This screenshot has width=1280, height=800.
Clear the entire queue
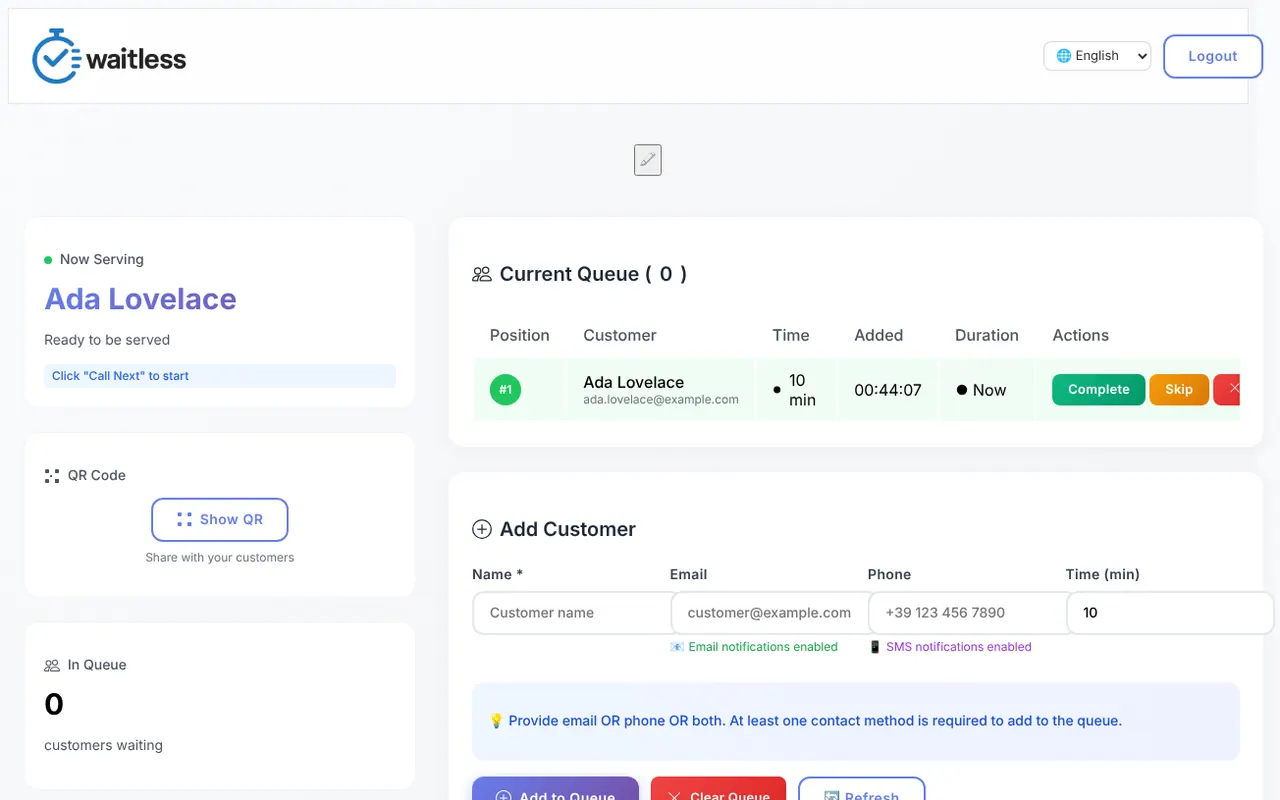(x=718, y=789)
